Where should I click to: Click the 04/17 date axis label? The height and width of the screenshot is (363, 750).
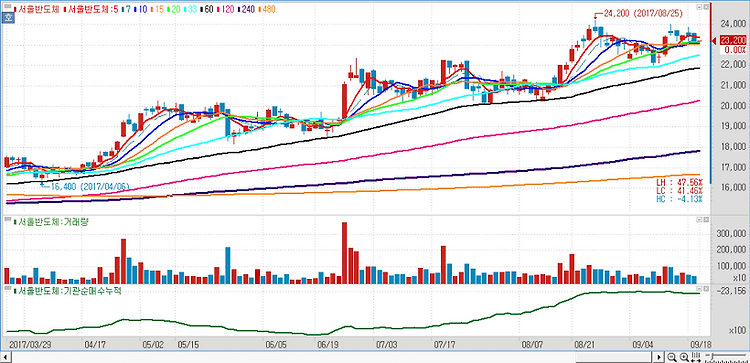point(95,344)
